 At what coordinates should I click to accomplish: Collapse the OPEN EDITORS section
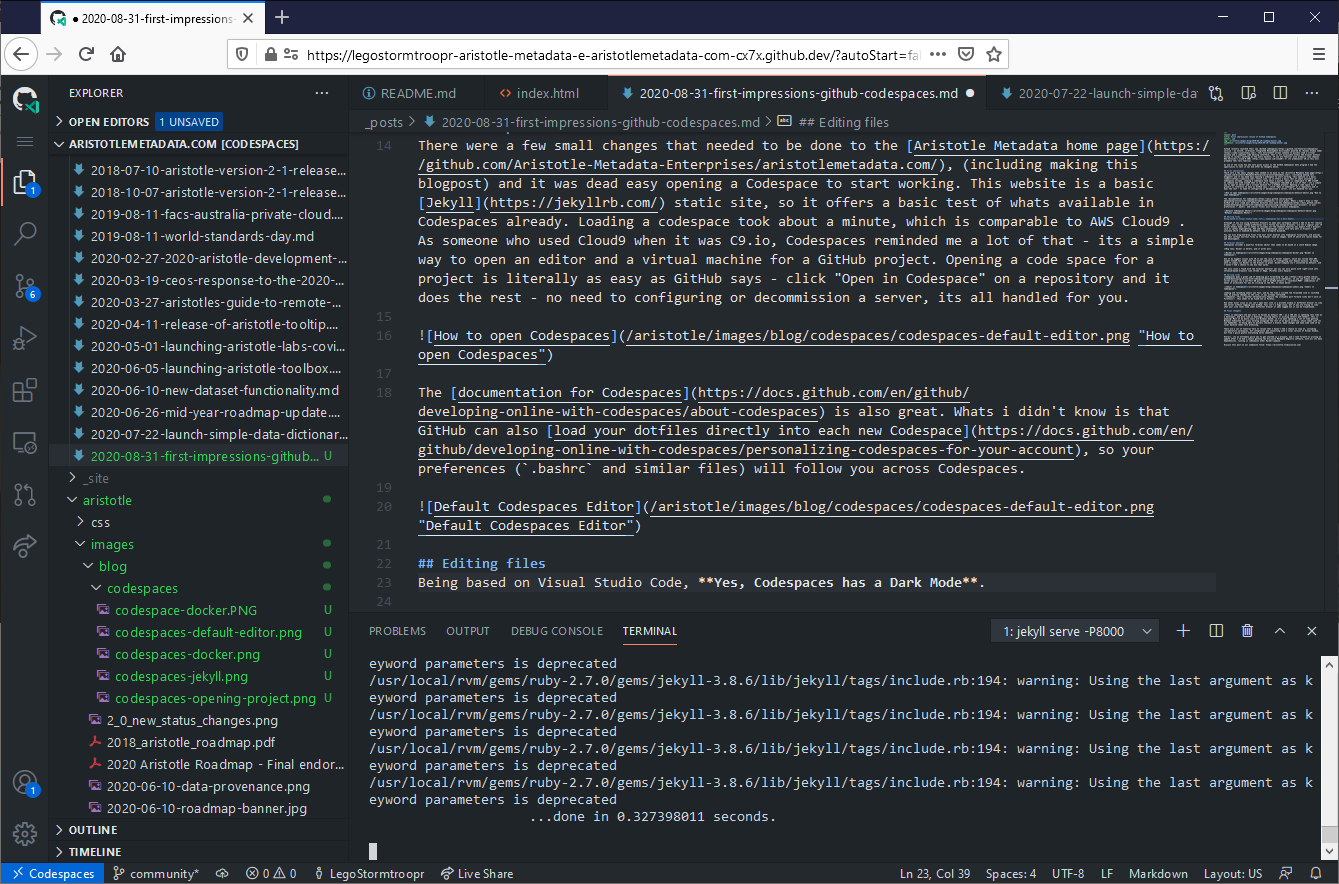click(x=200, y=122)
